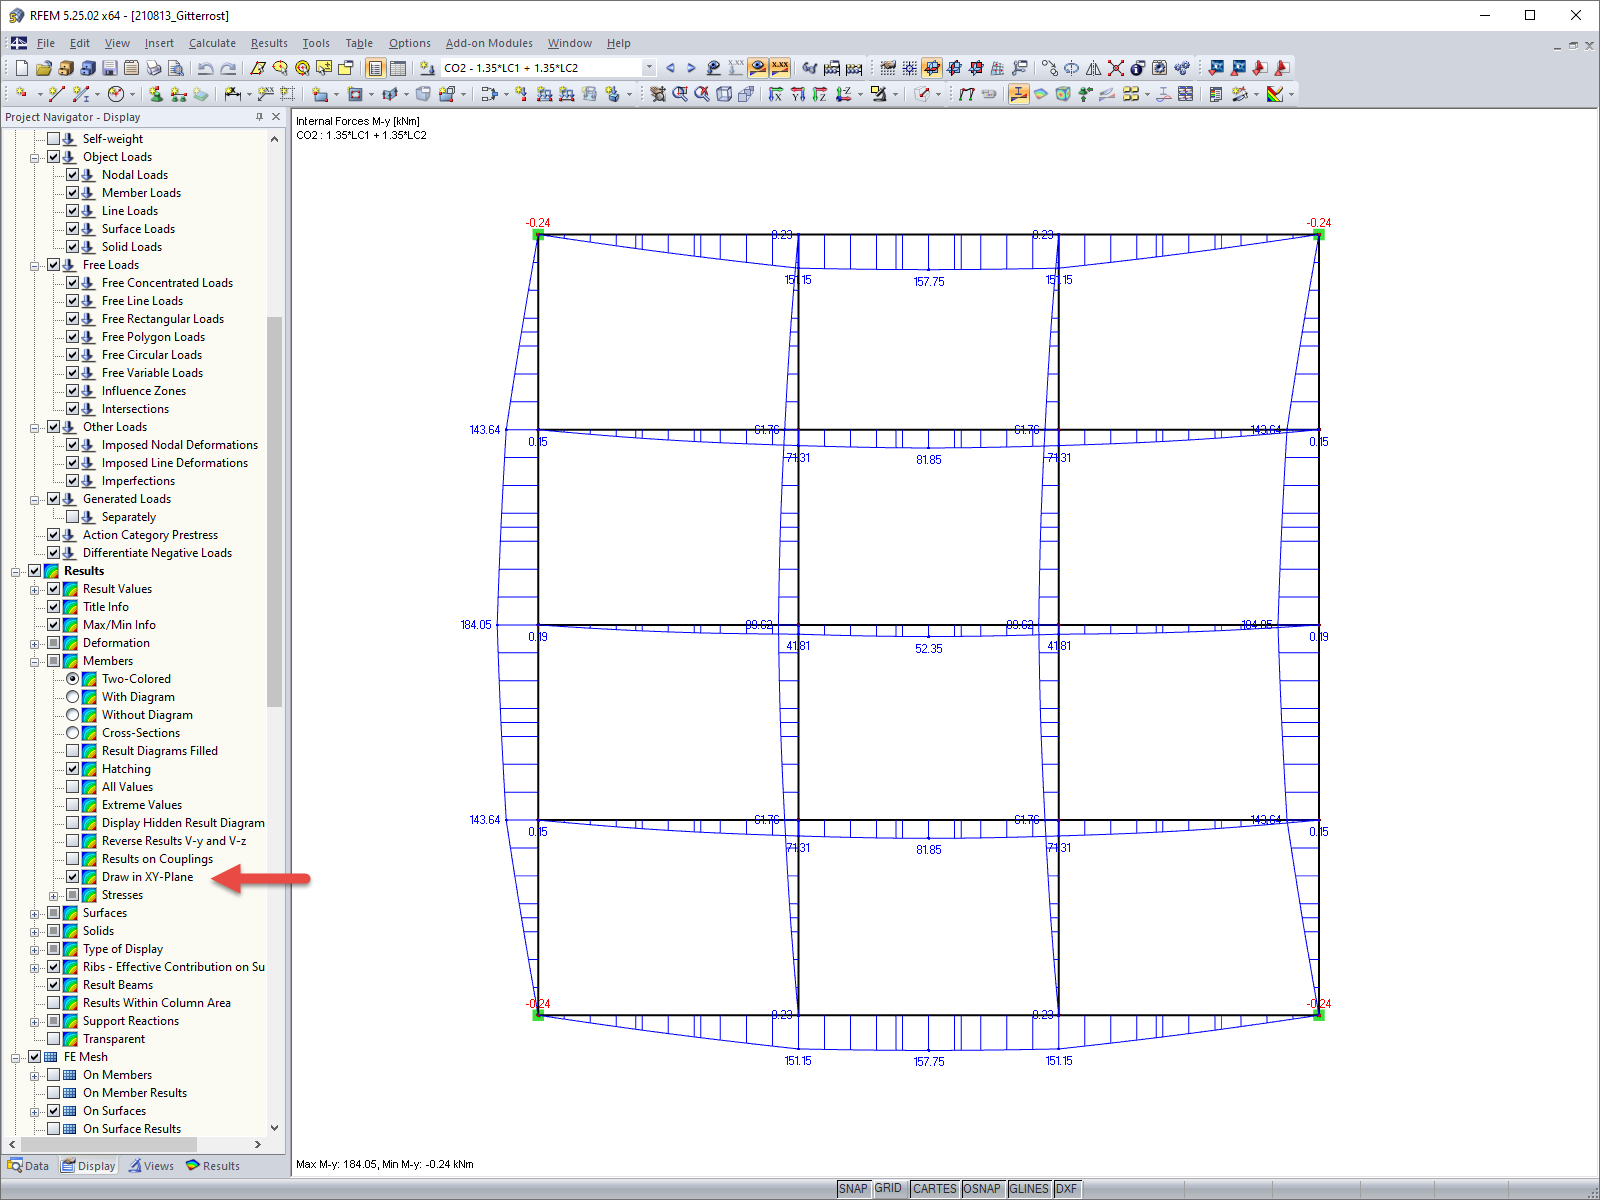
Task: Collapse the Object Loads tree node
Action: coord(35,157)
